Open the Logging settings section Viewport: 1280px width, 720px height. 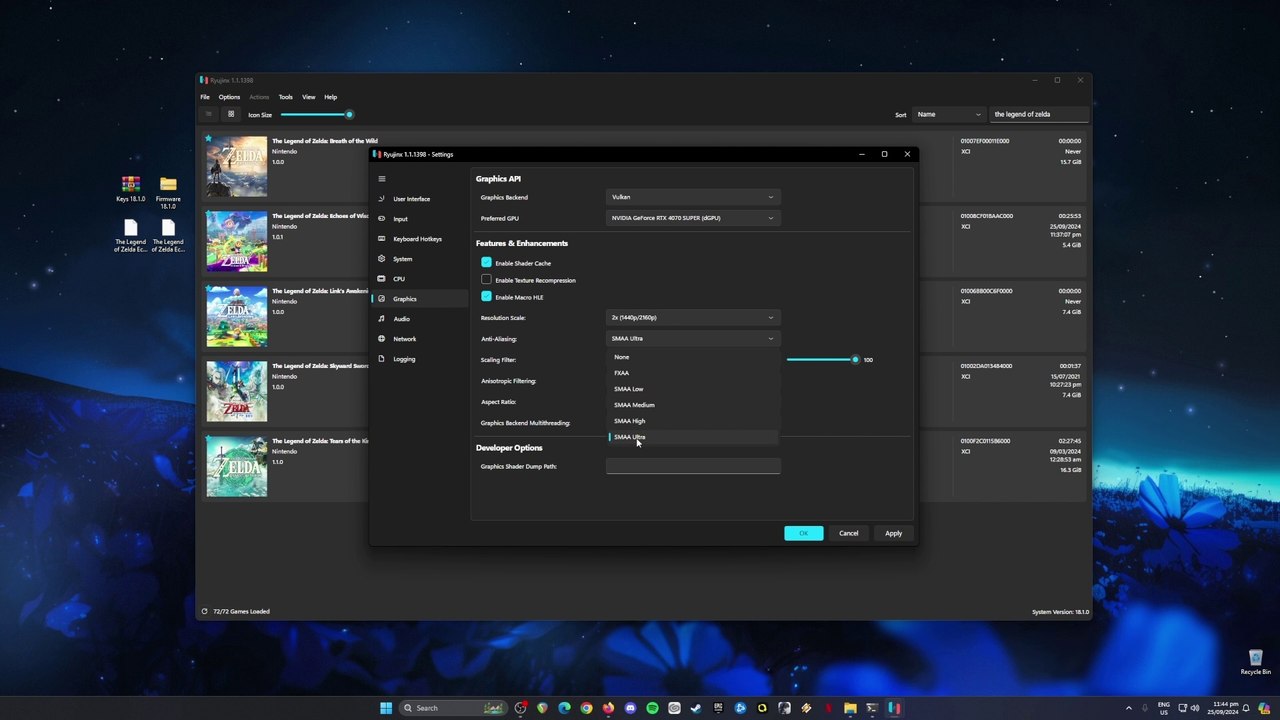404,359
